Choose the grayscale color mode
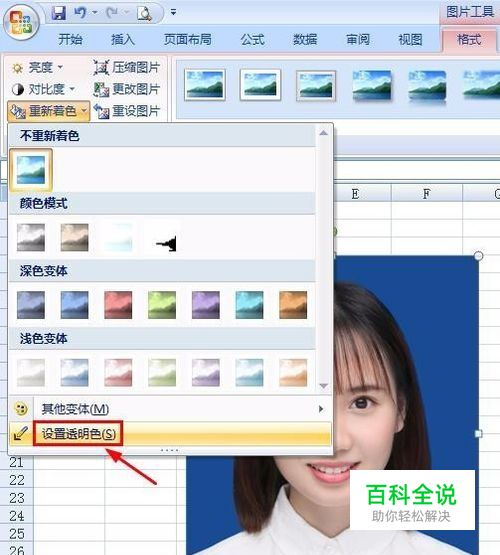 [31, 237]
